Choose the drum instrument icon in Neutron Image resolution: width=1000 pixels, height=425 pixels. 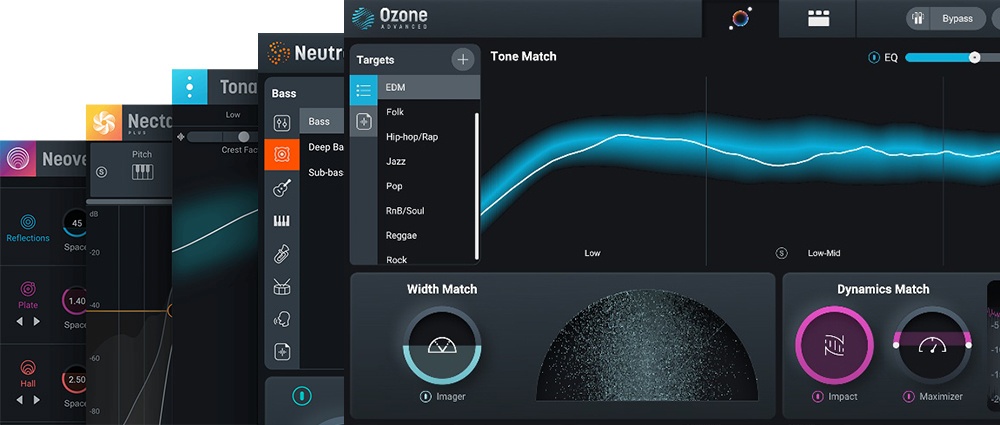pyautogui.click(x=282, y=287)
